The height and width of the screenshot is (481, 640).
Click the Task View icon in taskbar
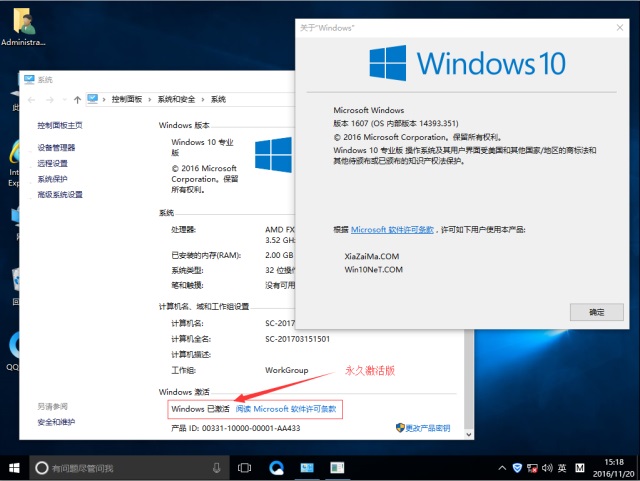(244, 468)
